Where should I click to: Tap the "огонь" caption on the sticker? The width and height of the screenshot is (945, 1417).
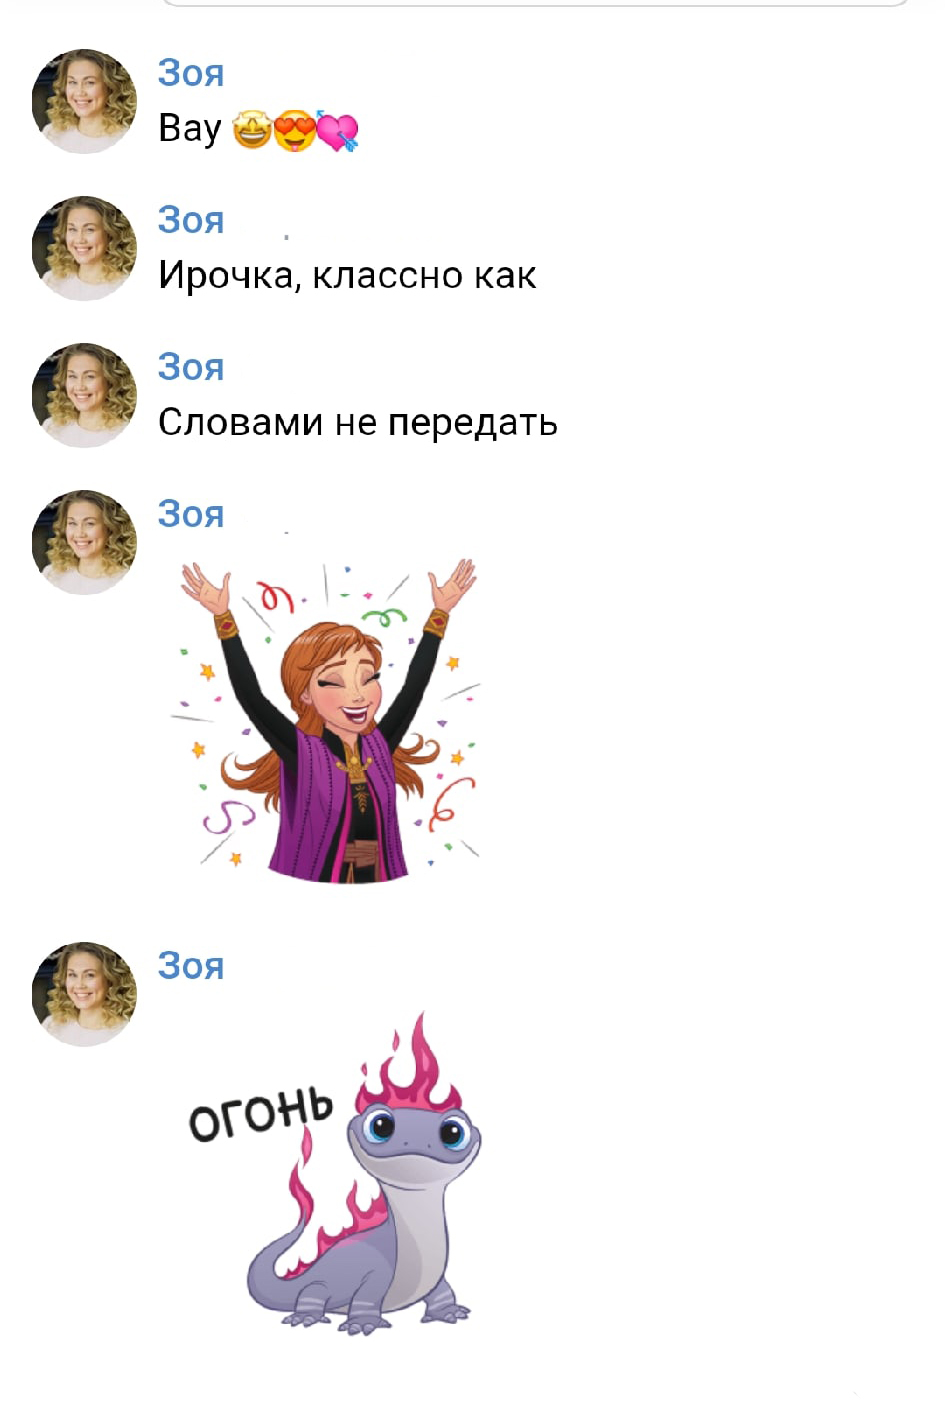(261, 1112)
